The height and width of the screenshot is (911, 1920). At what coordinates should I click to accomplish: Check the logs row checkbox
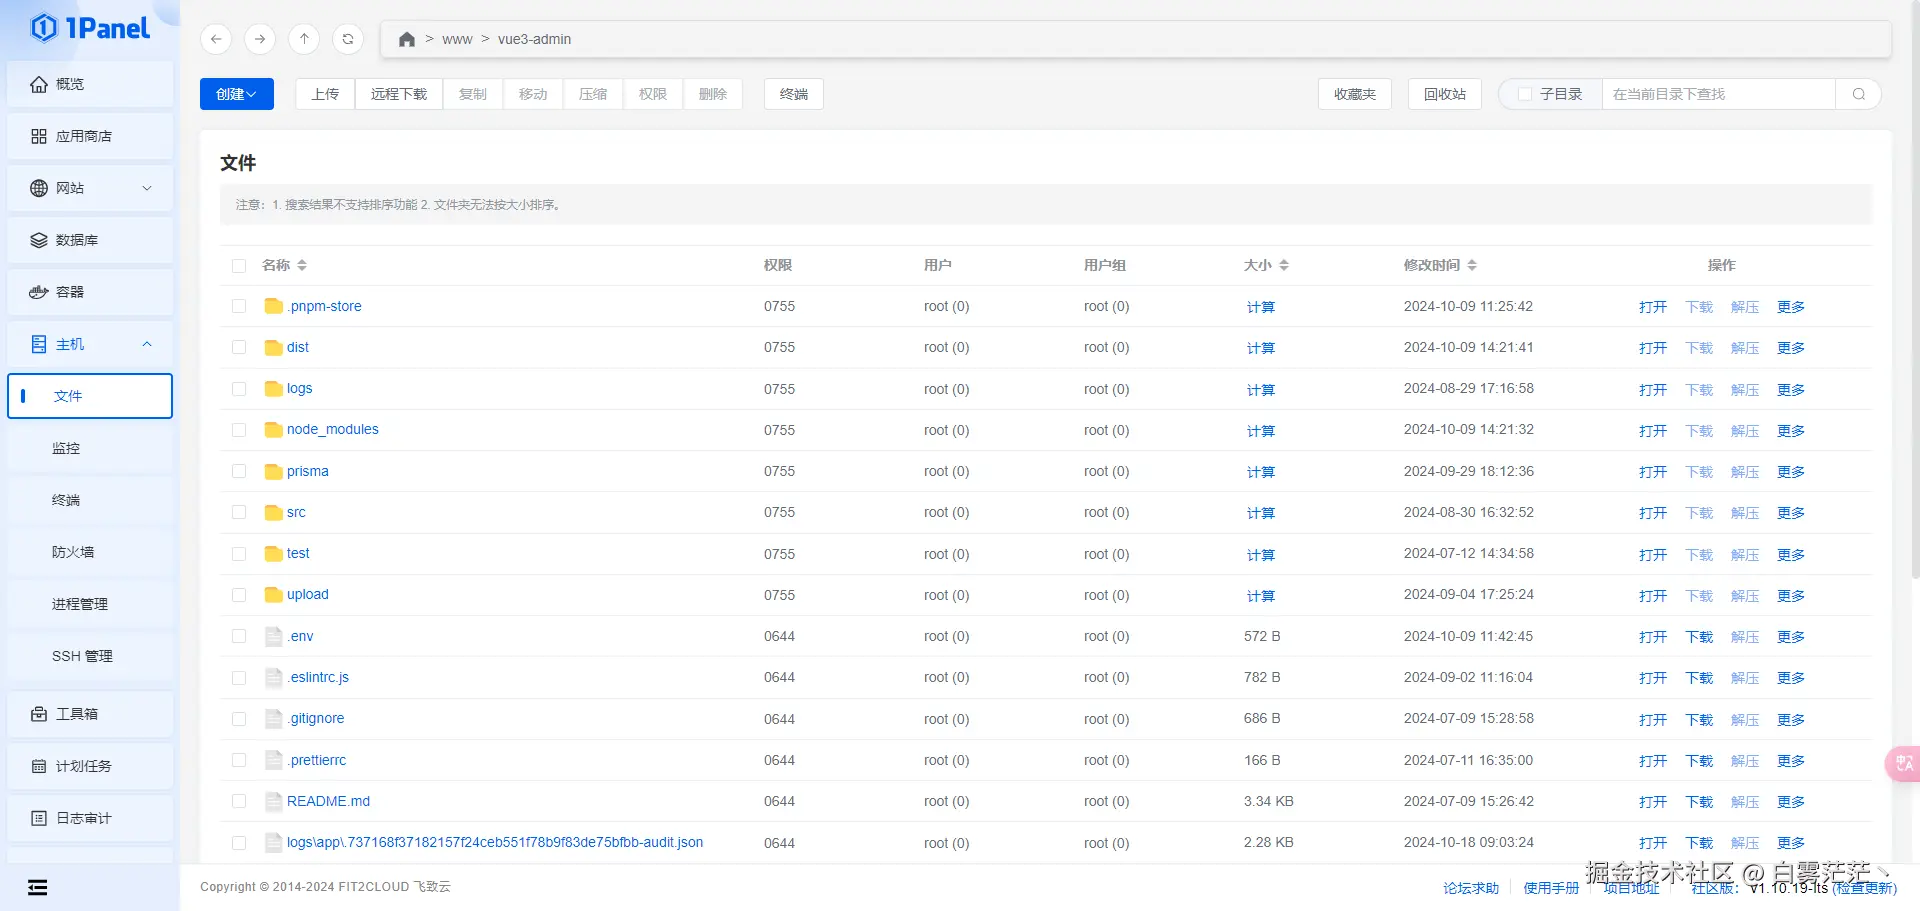coord(239,389)
